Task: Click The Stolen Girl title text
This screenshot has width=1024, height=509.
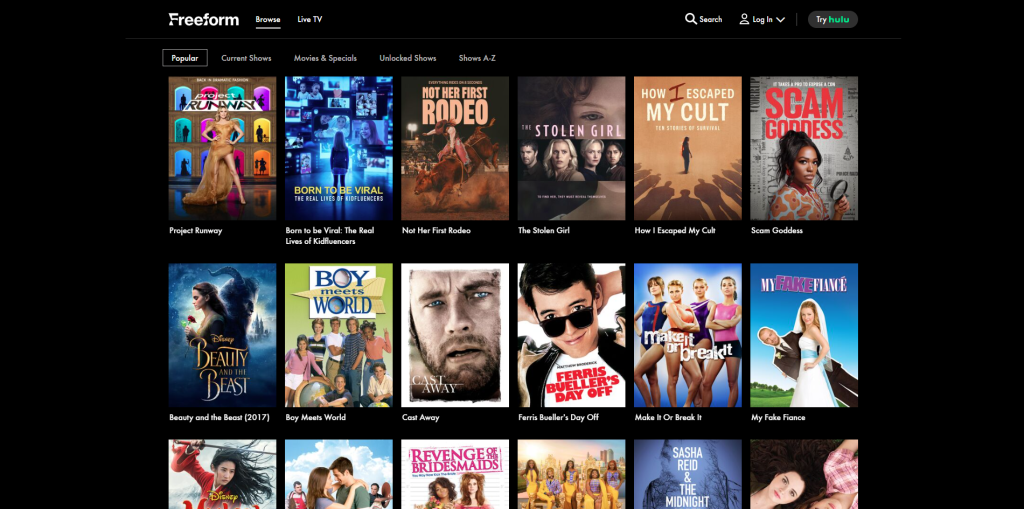Action: tap(544, 231)
